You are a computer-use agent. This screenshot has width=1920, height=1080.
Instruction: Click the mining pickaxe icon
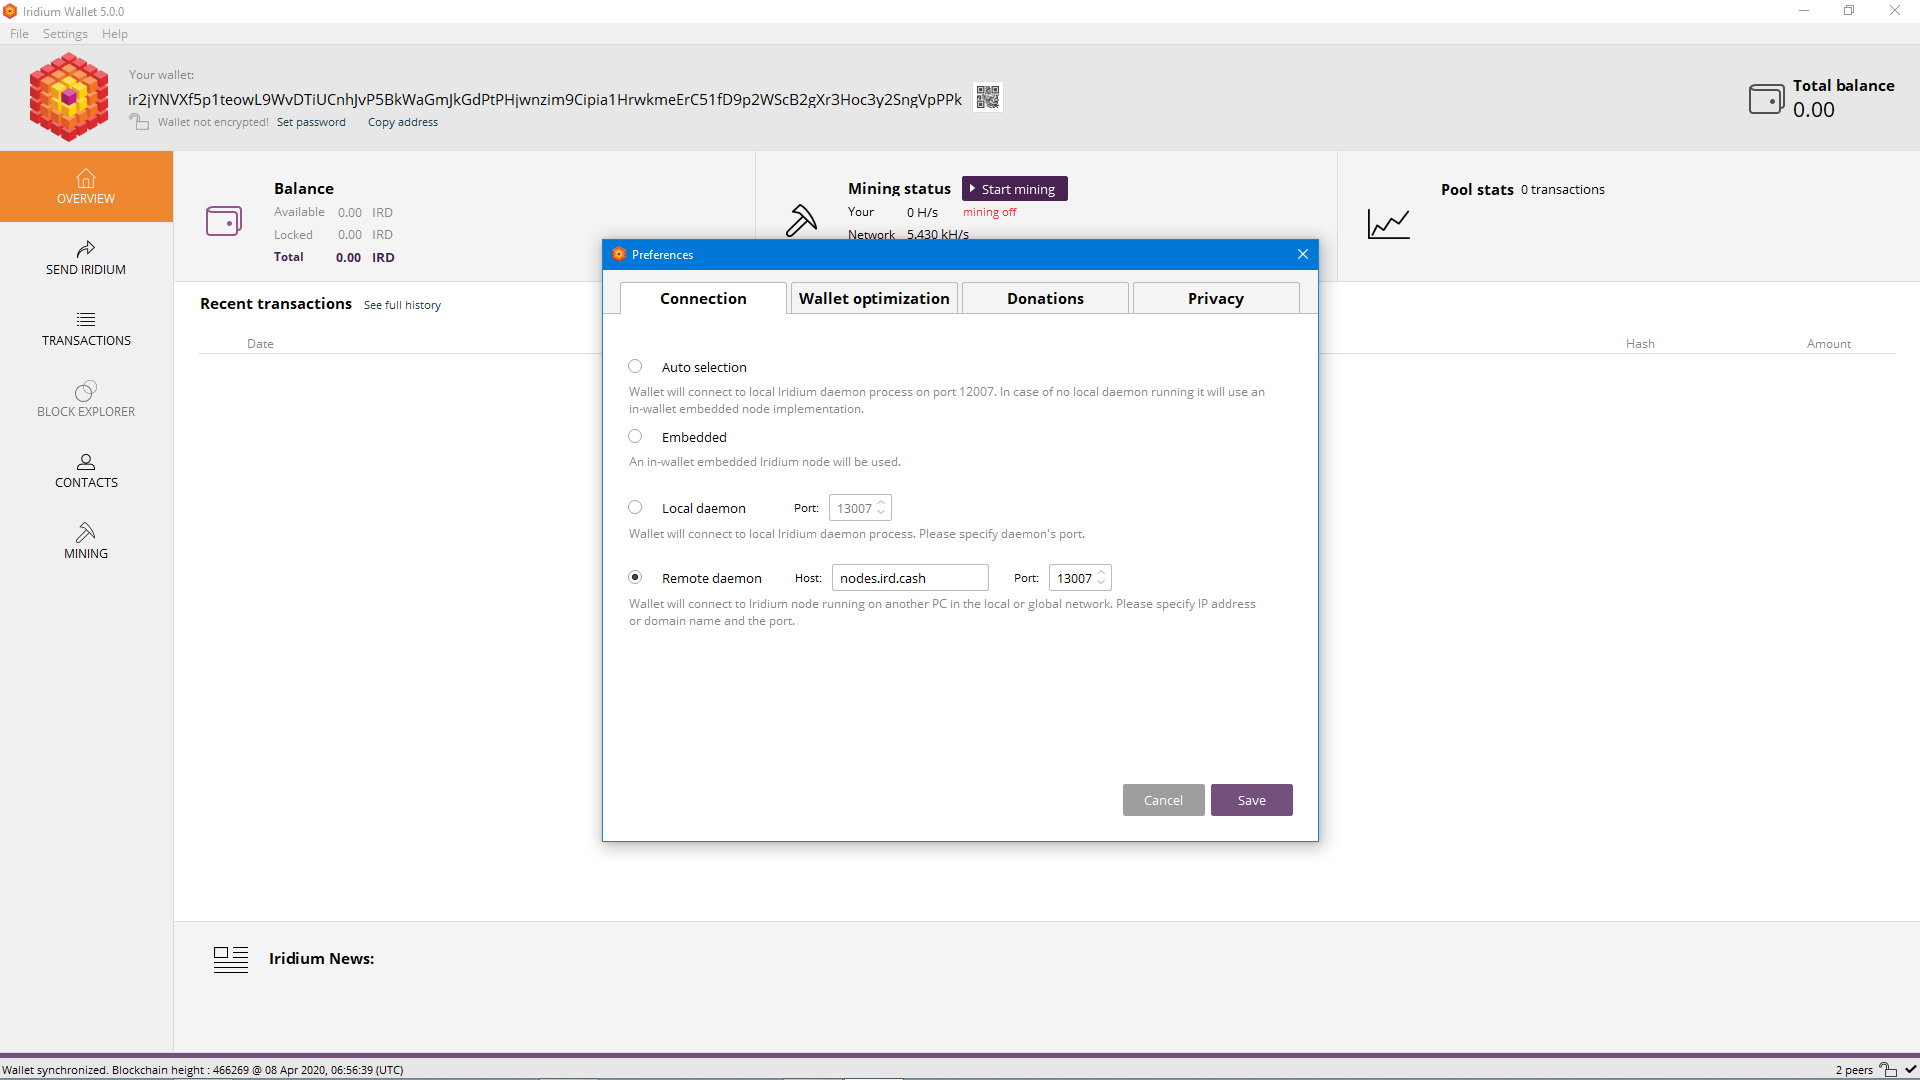point(801,220)
